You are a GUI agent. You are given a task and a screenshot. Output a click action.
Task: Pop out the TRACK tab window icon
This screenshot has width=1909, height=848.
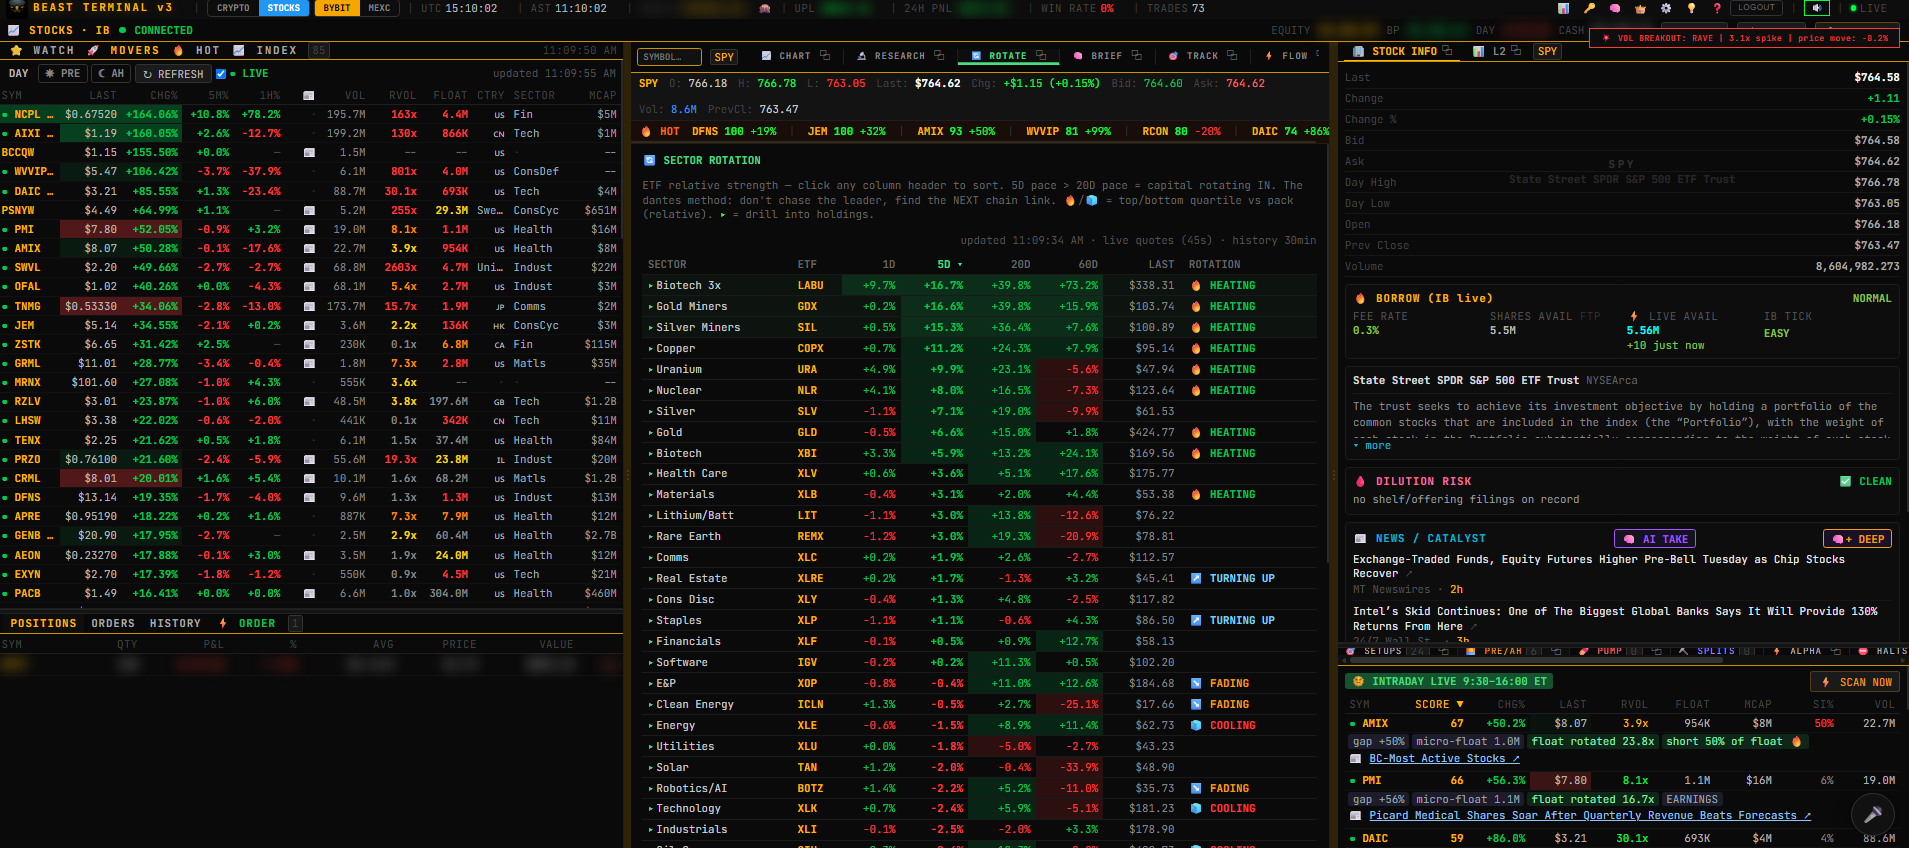pos(1232,55)
